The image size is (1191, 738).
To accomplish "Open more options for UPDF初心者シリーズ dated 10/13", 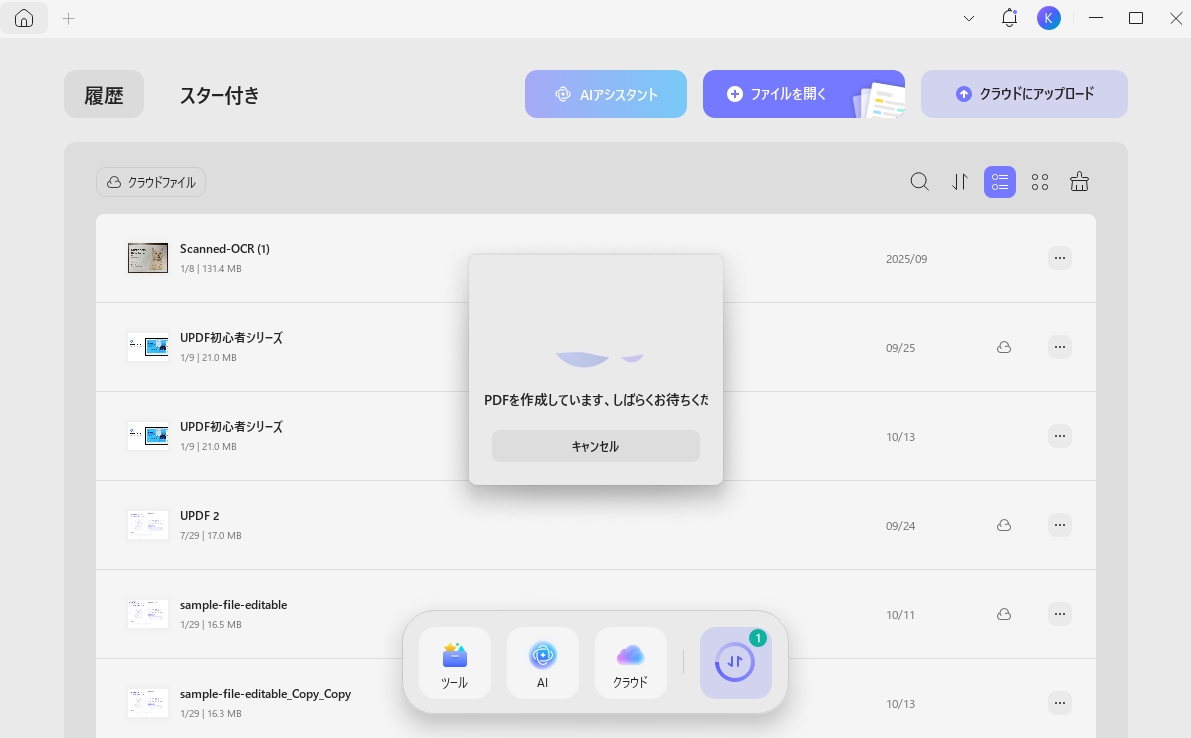I will pos(1060,436).
